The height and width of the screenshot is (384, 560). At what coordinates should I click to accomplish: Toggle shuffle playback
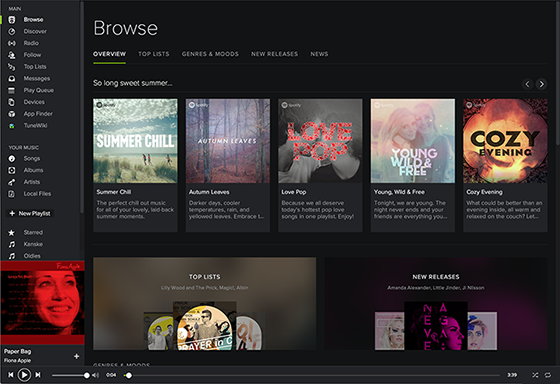coord(535,375)
